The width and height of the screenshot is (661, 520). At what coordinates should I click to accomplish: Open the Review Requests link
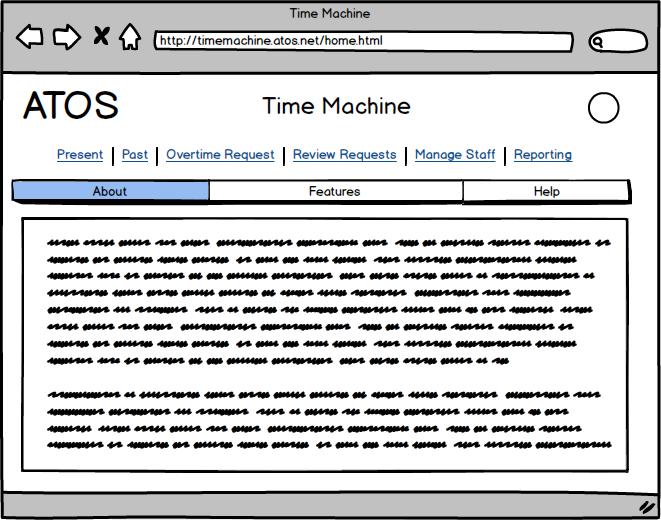tap(344, 155)
